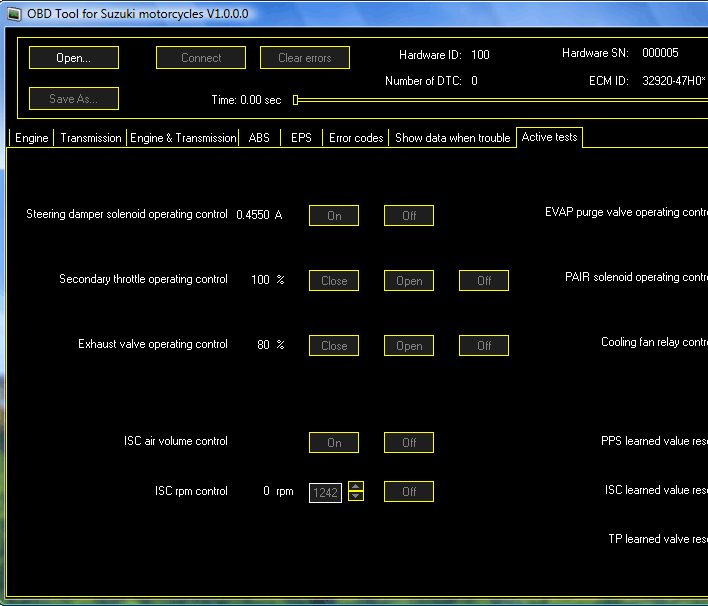Click Open for exhaust valve control
708x606 pixels.
(409, 346)
